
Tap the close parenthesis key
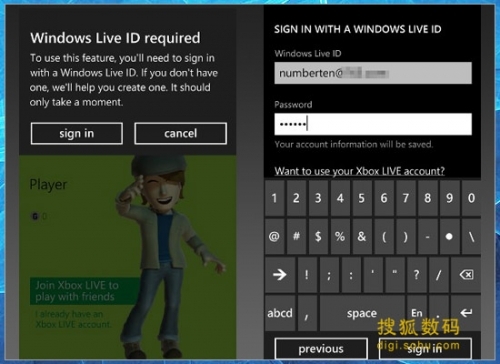coord(406,236)
